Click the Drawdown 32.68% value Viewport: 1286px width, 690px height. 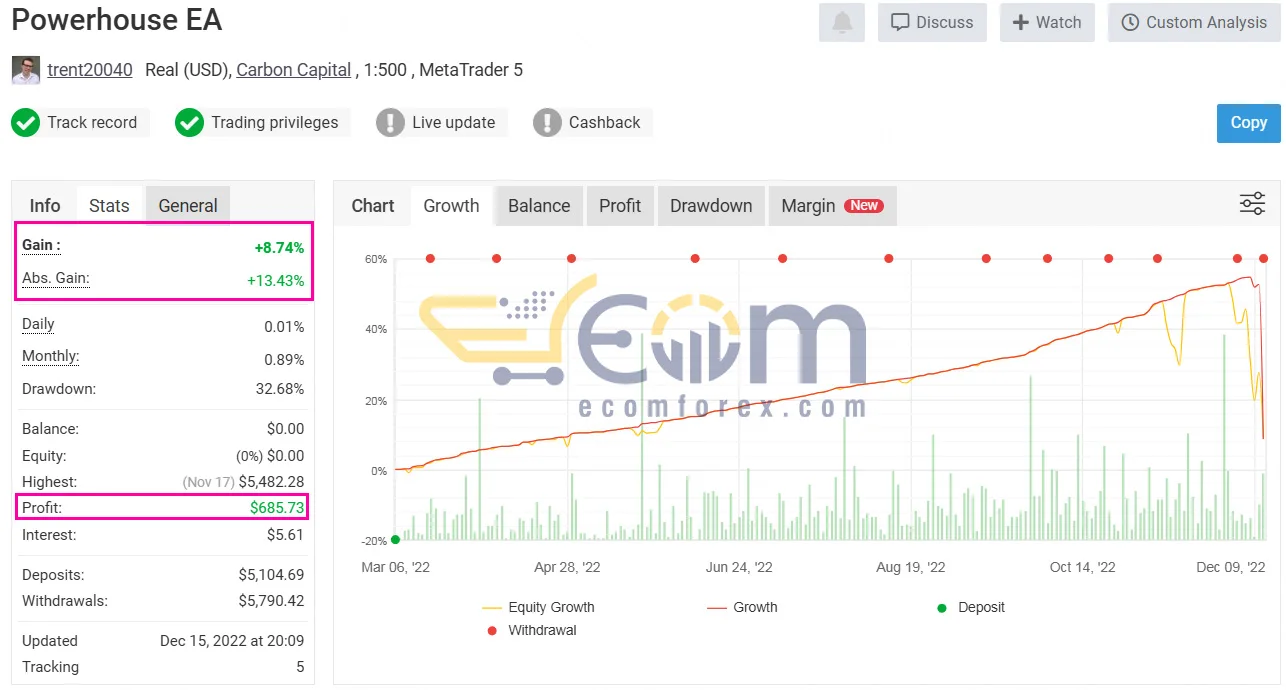[279, 388]
